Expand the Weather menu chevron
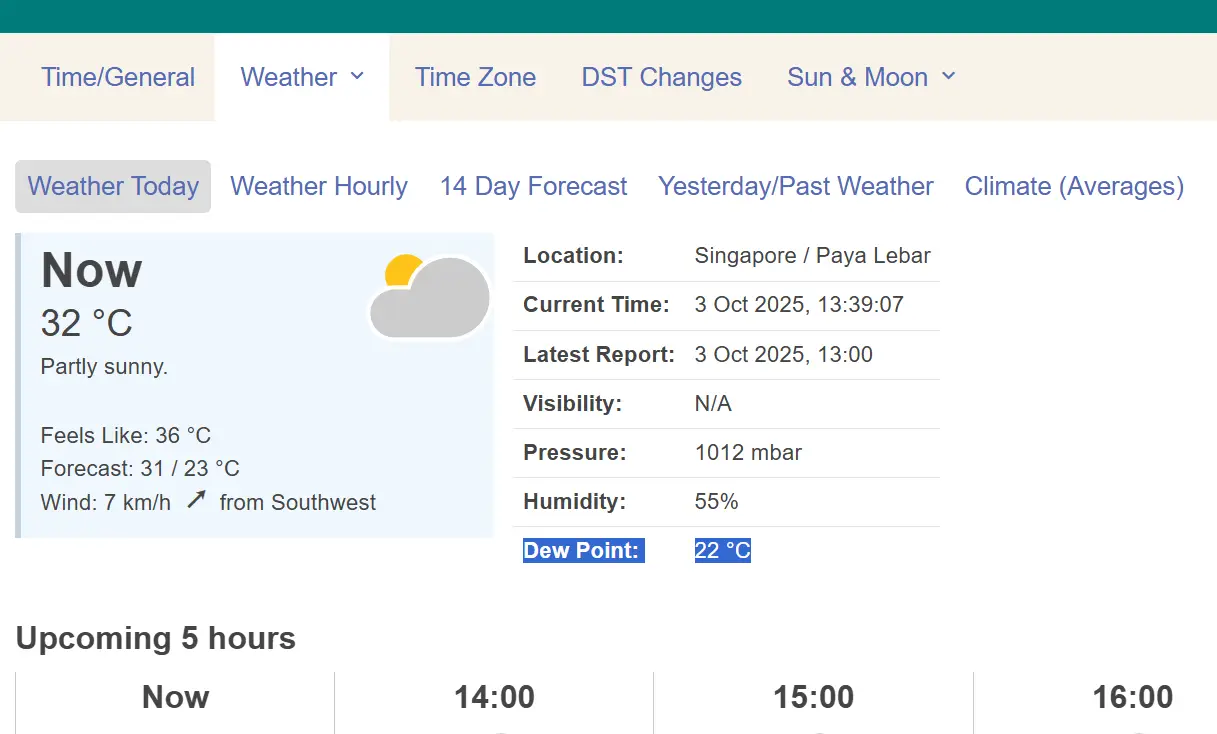Image resolution: width=1217 pixels, height=734 pixels. tap(357, 76)
